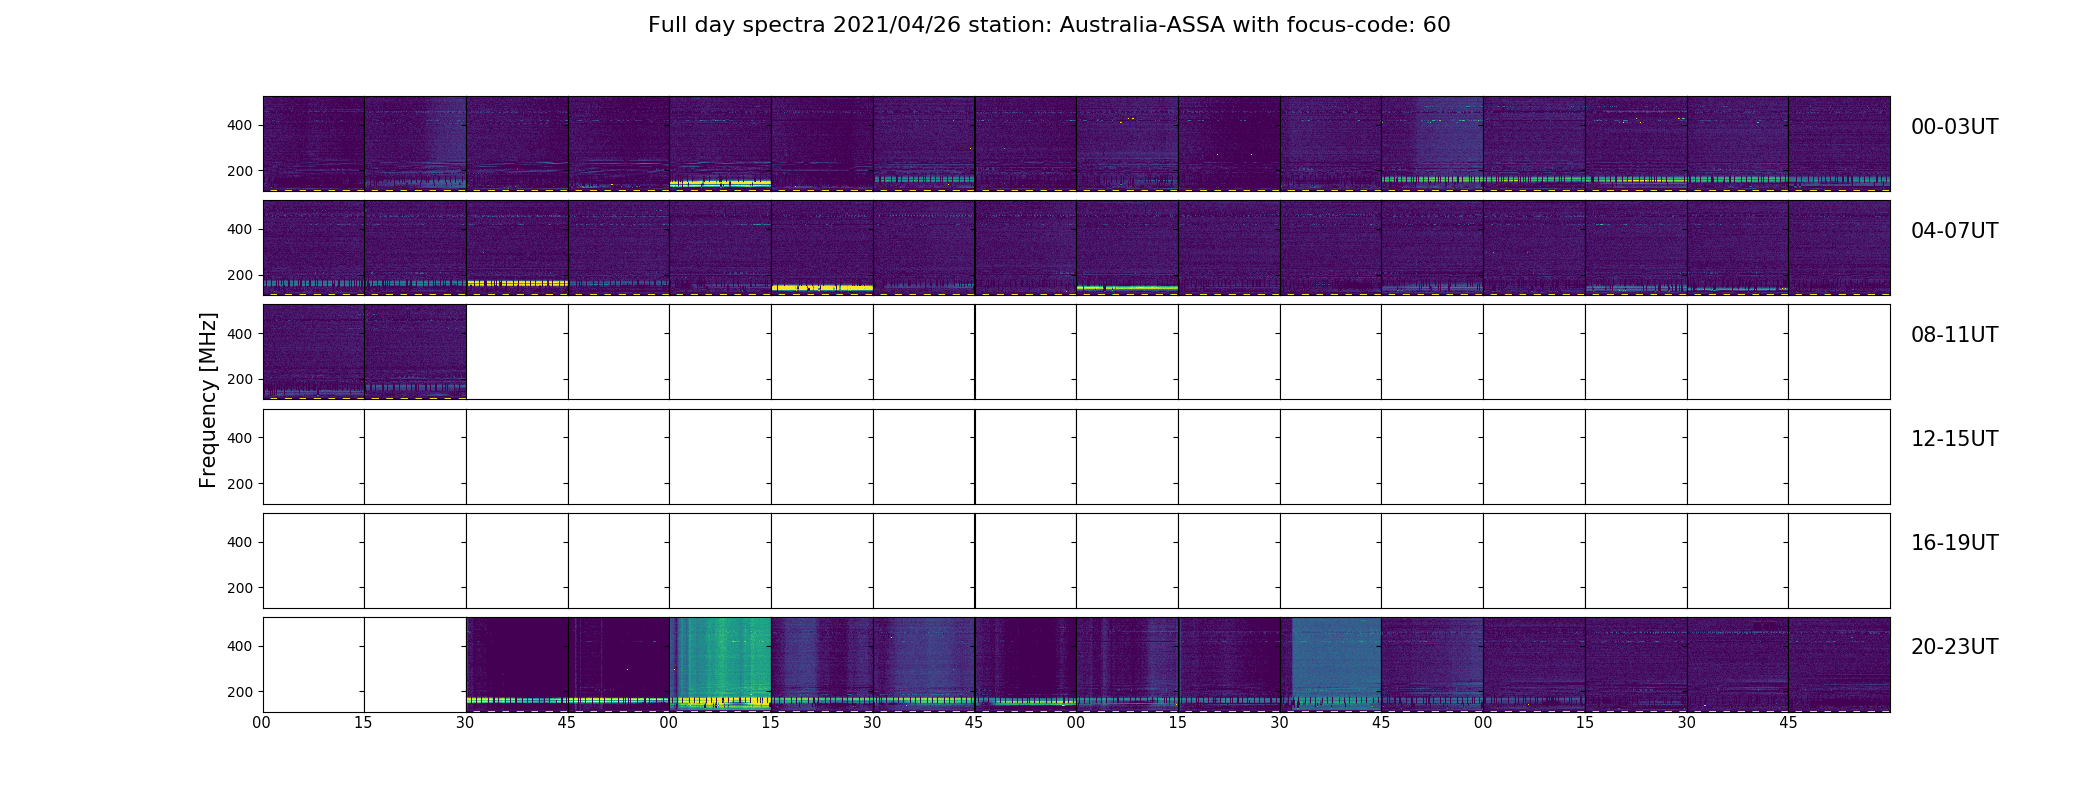Screen dimensions: 2100x800
Task: Click the 'Frequency [MHz]' y-axis label
Action: click(208, 400)
